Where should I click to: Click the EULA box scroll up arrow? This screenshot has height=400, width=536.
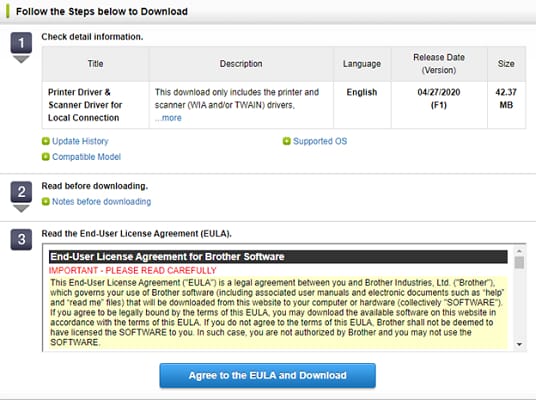(x=520, y=251)
